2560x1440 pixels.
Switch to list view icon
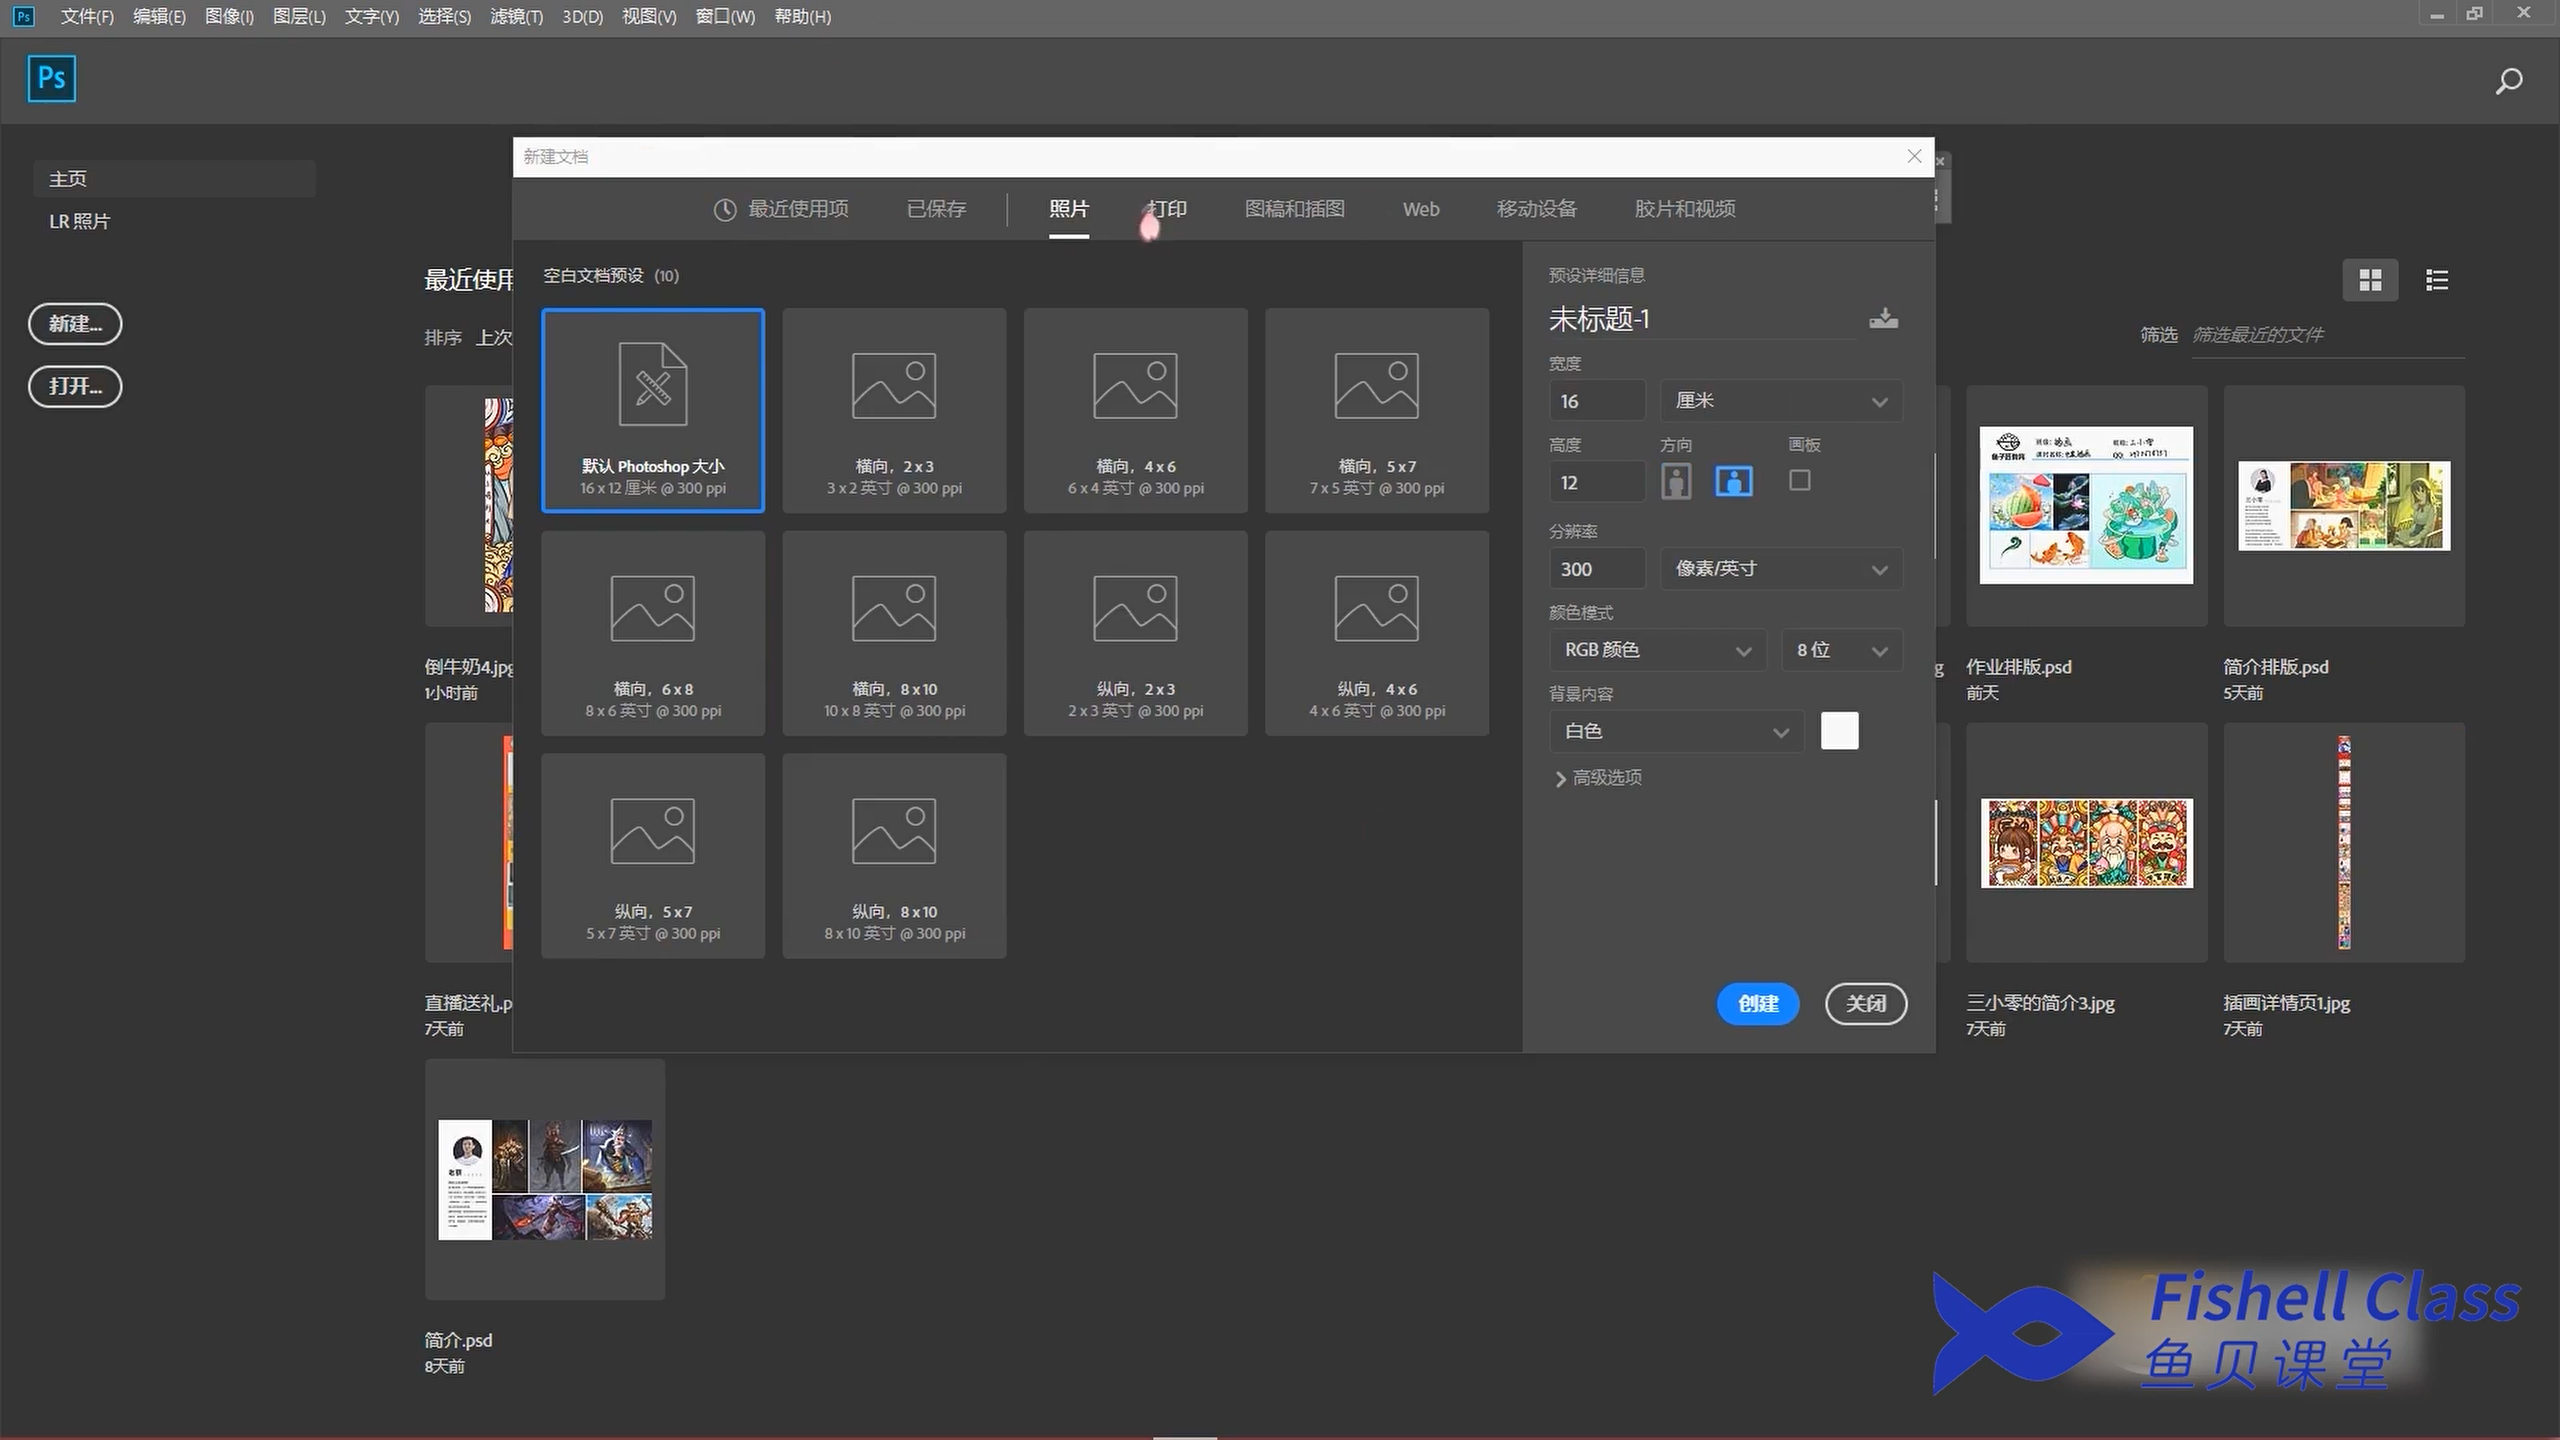point(2436,280)
